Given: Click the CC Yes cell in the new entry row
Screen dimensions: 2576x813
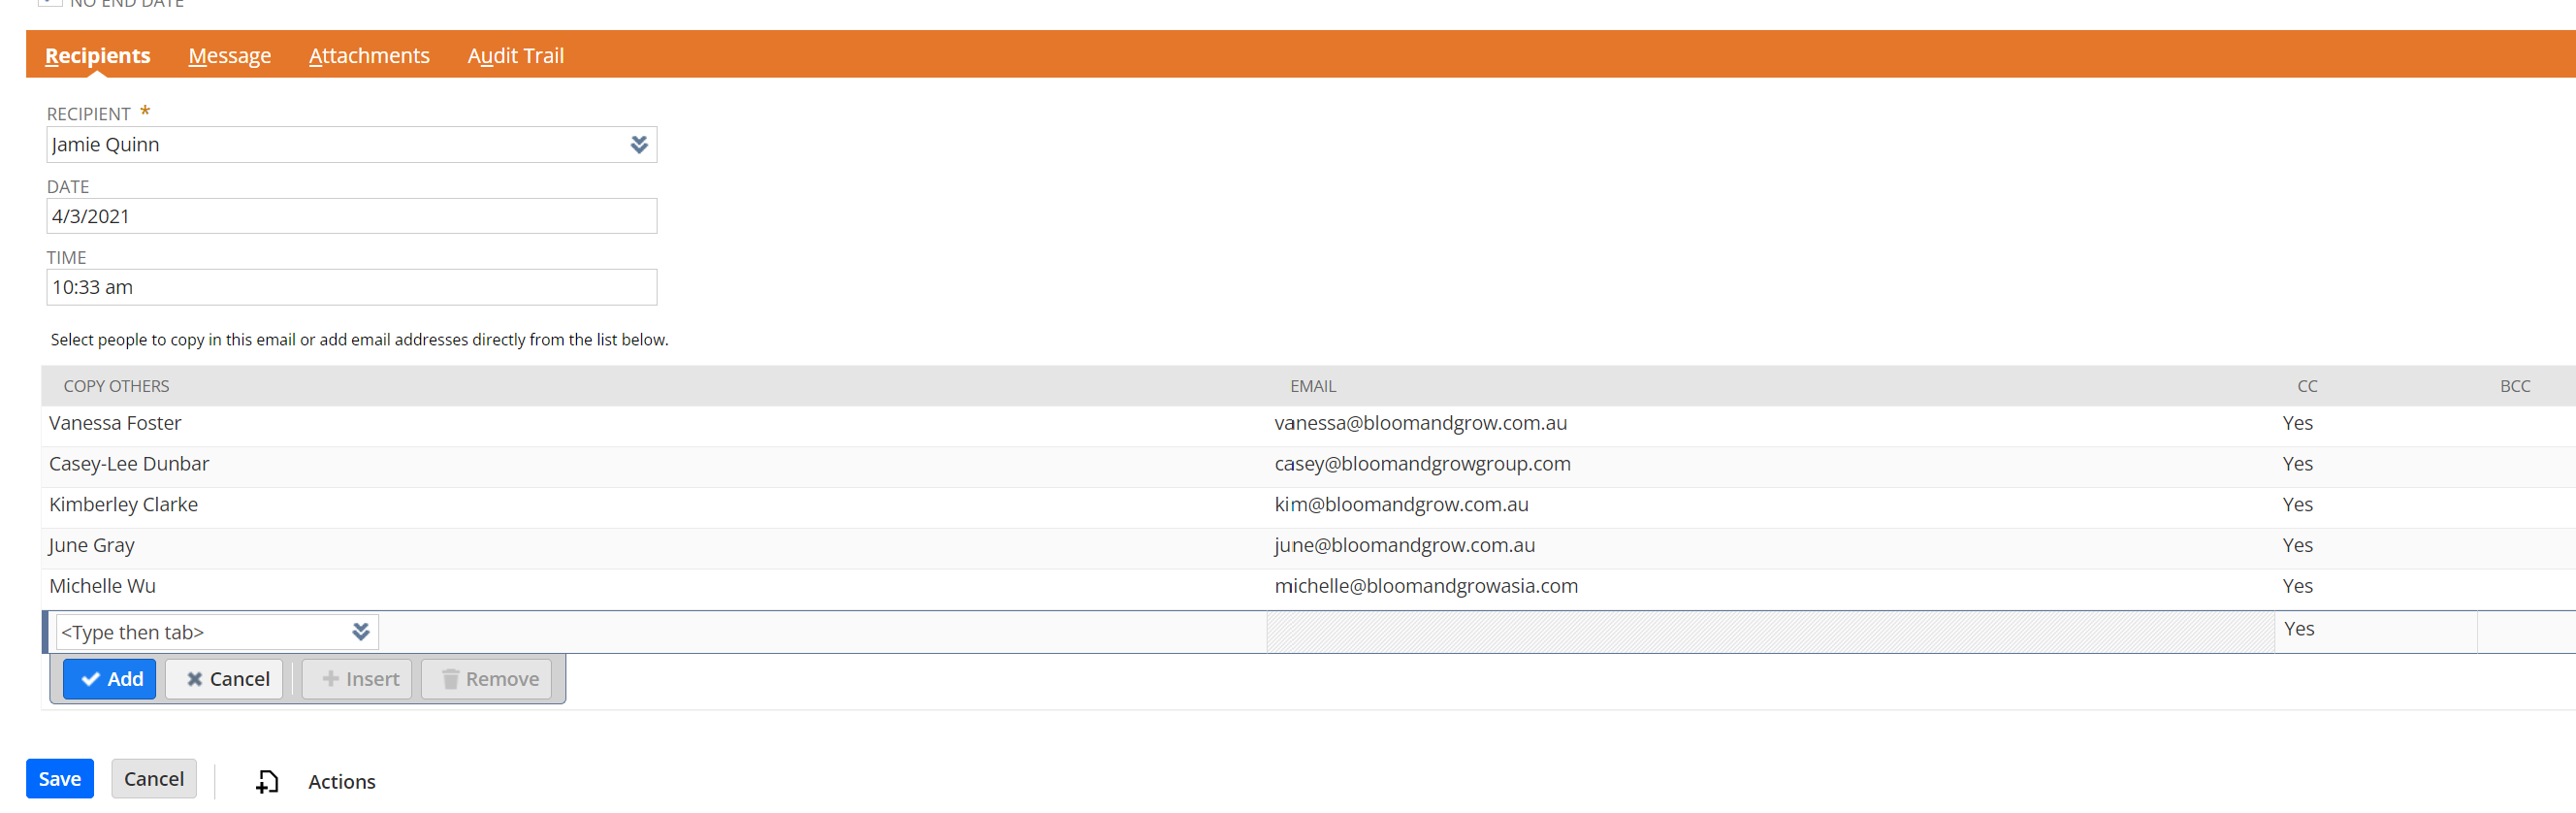Looking at the screenshot, I should click(2375, 630).
